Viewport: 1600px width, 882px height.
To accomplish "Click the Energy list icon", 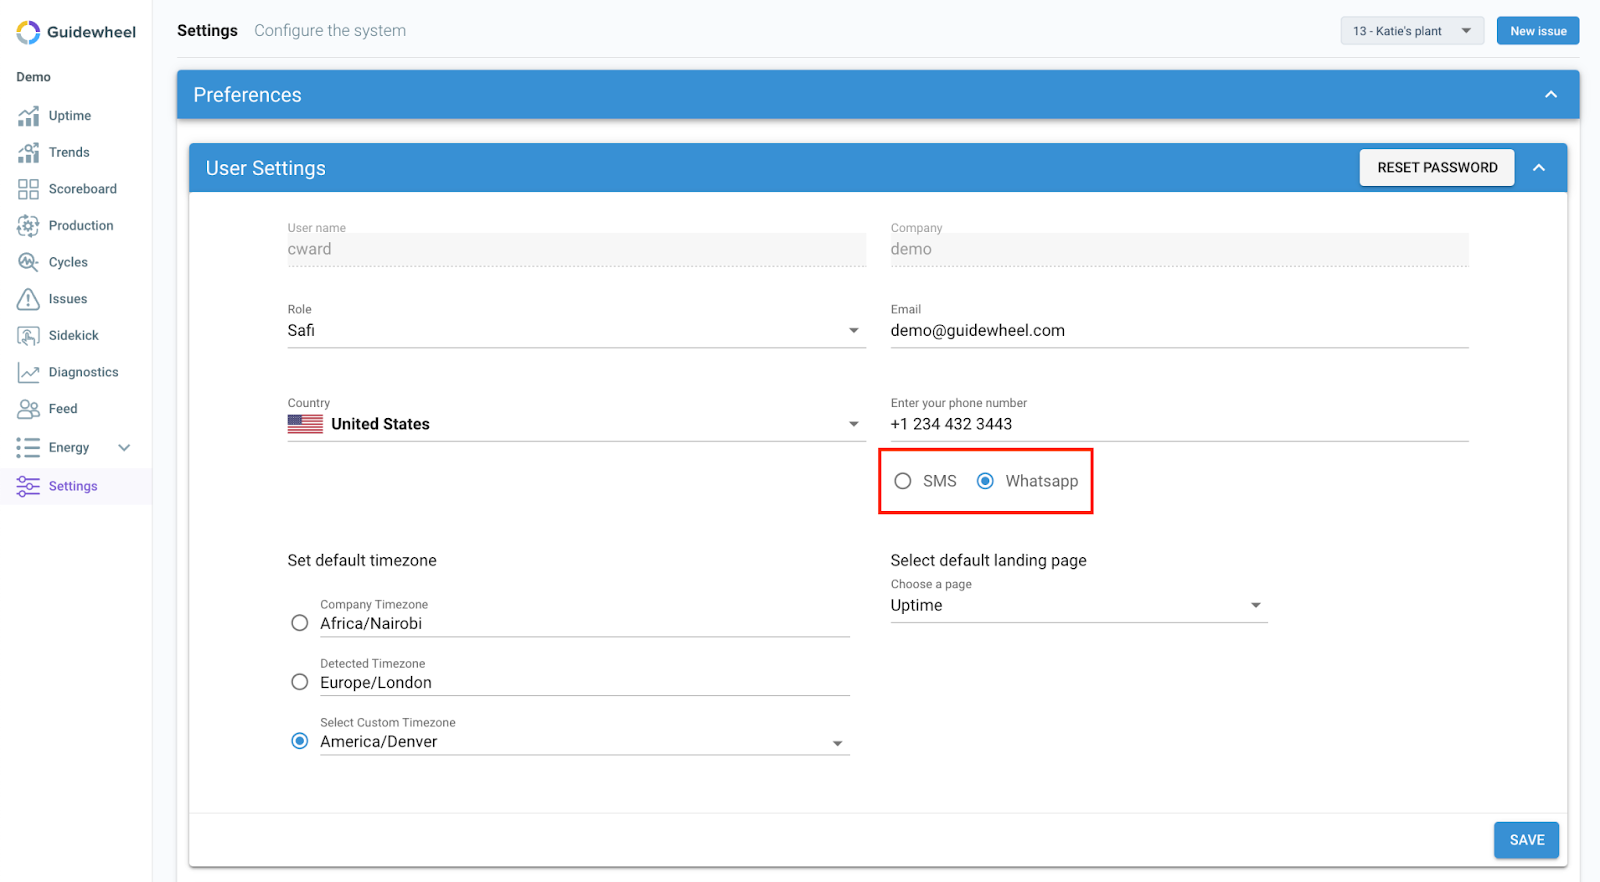I will 28,448.
